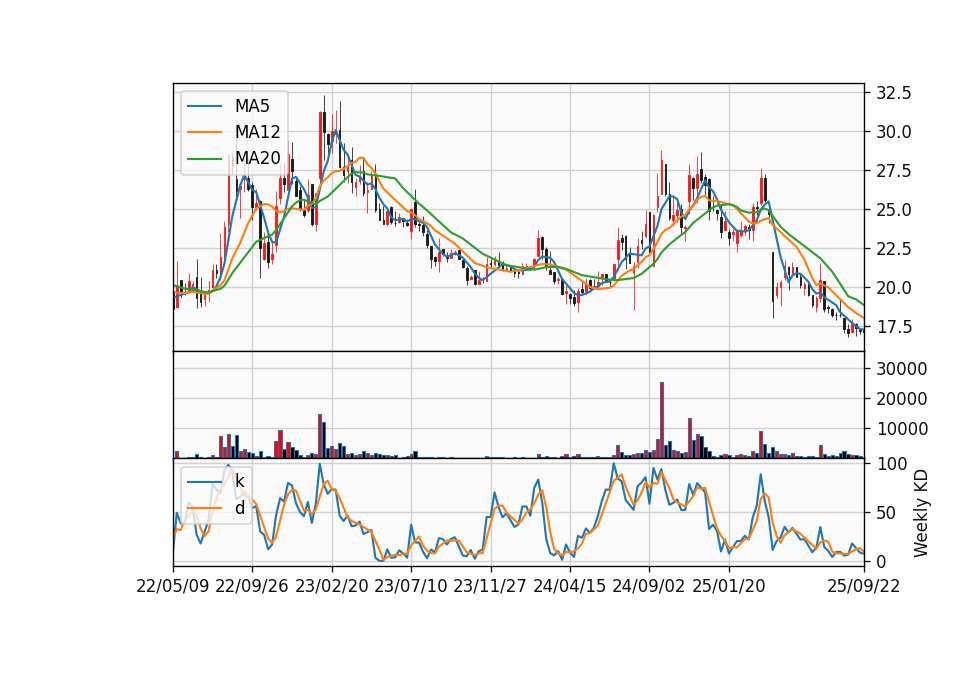
Task: Click the 20000 volume axis tick
Action: coord(902,399)
